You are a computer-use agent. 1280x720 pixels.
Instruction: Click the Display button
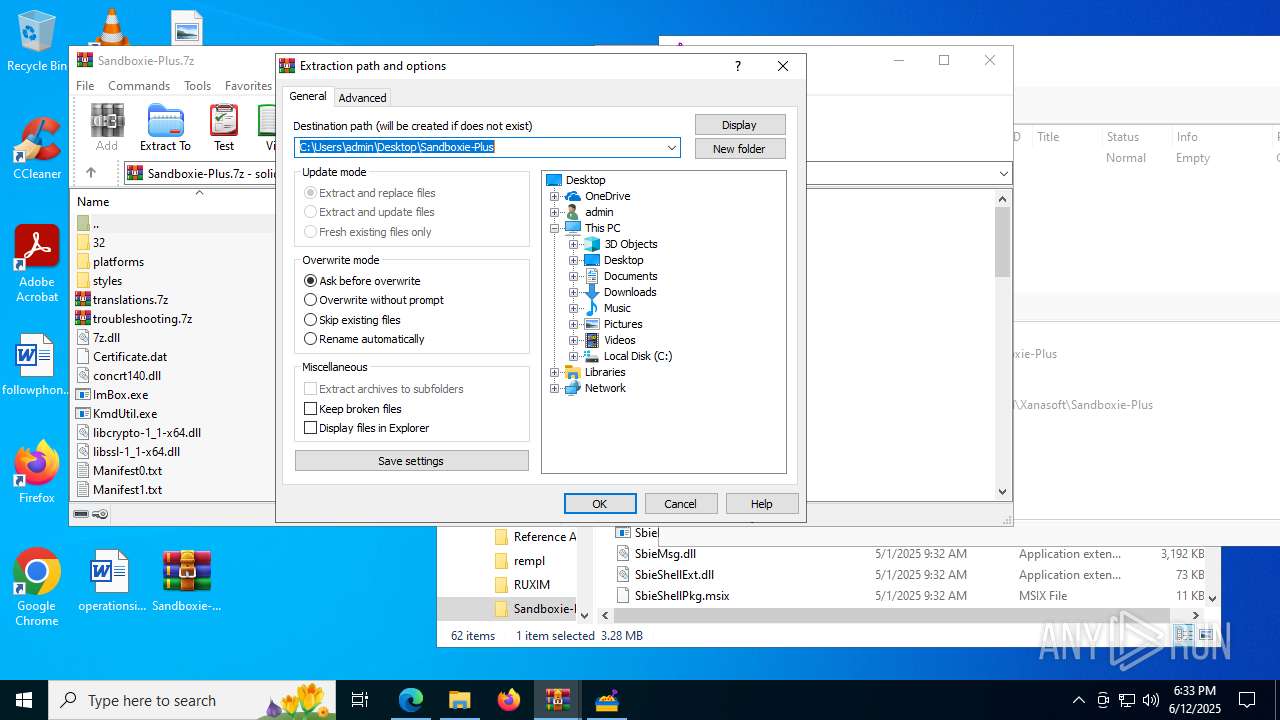tap(740, 125)
